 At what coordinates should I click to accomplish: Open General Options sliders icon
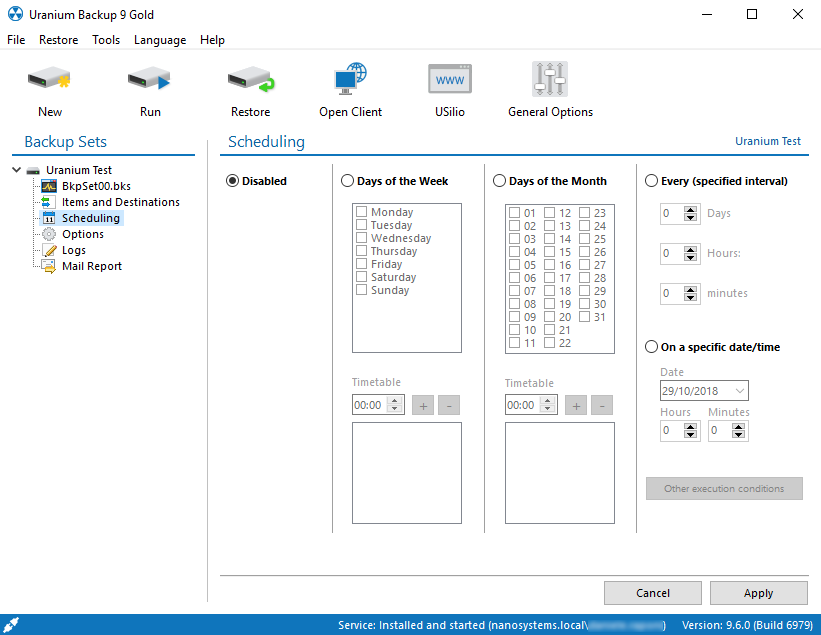coord(550,79)
